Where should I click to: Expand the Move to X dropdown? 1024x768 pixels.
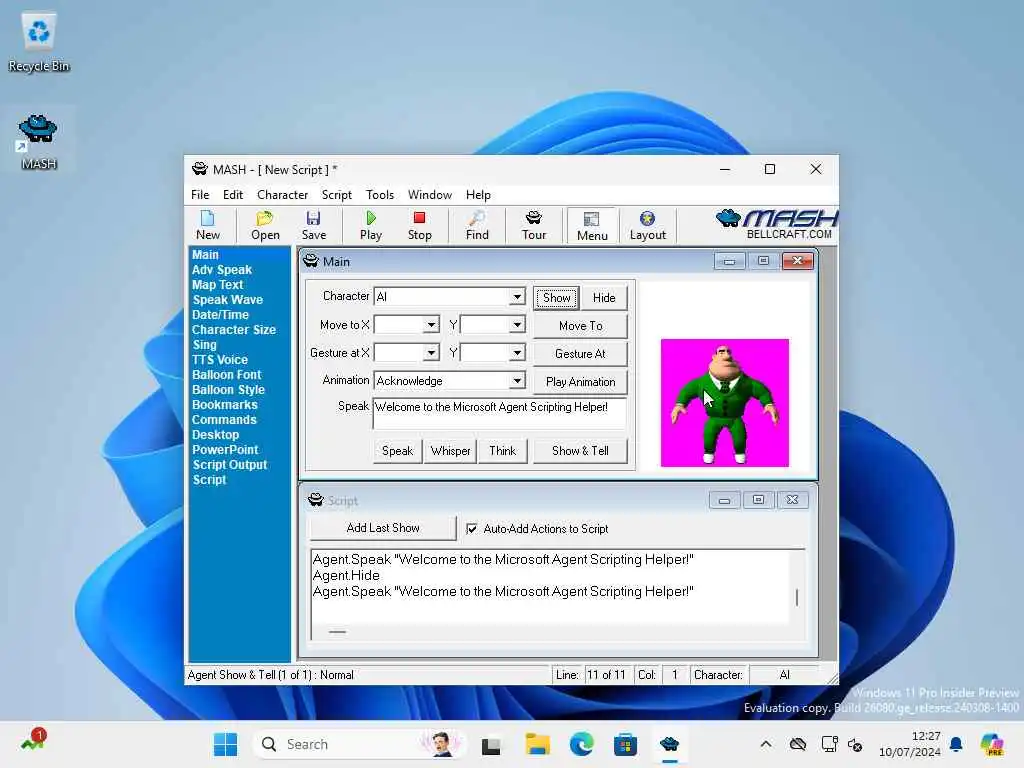point(431,325)
